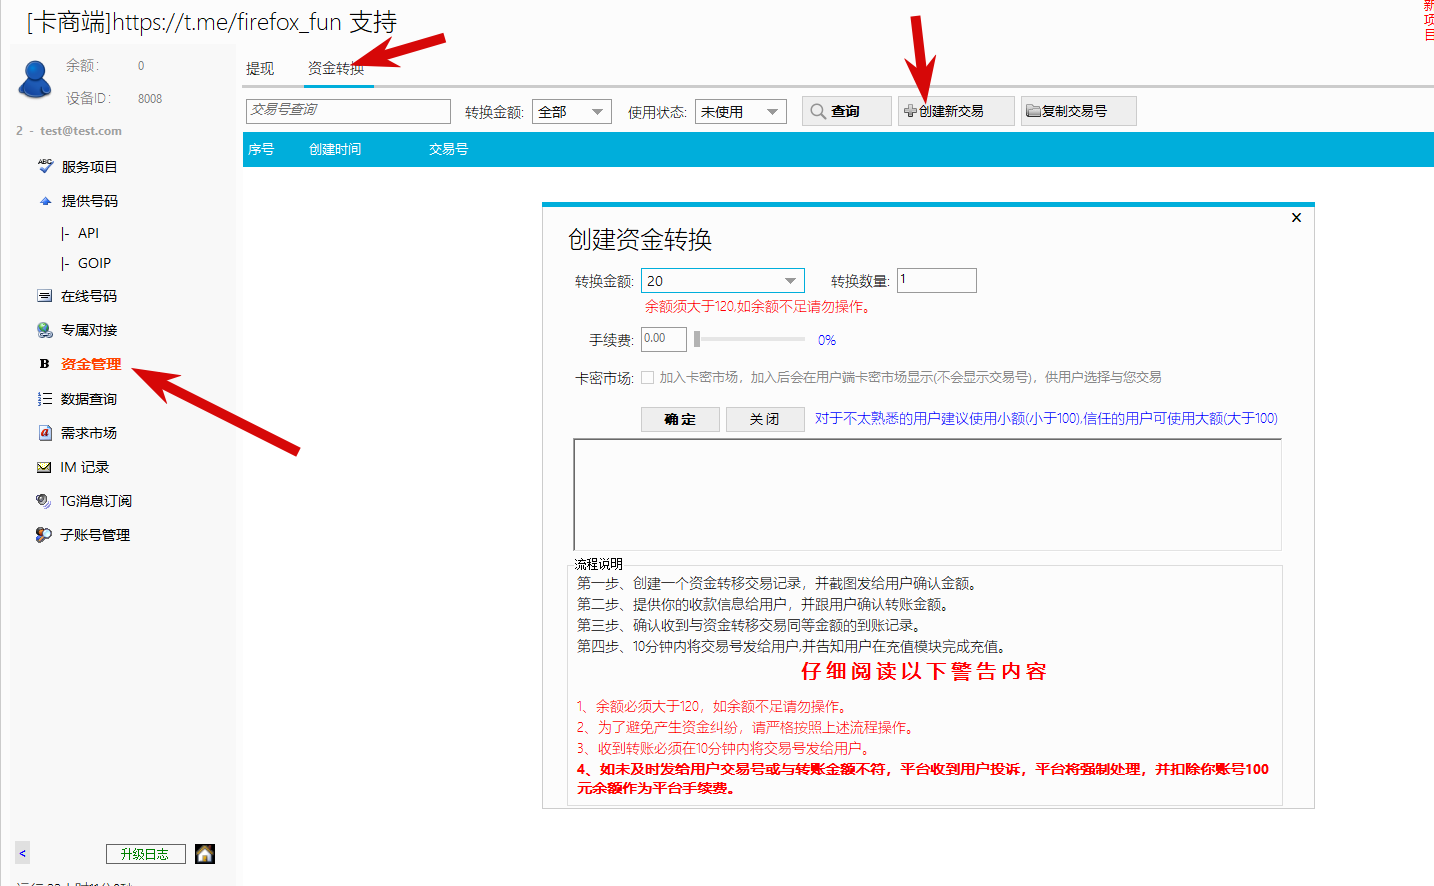Open 数据查询 in the sidebar
The height and width of the screenshot is (886, 1434).
tap(88, 399)
